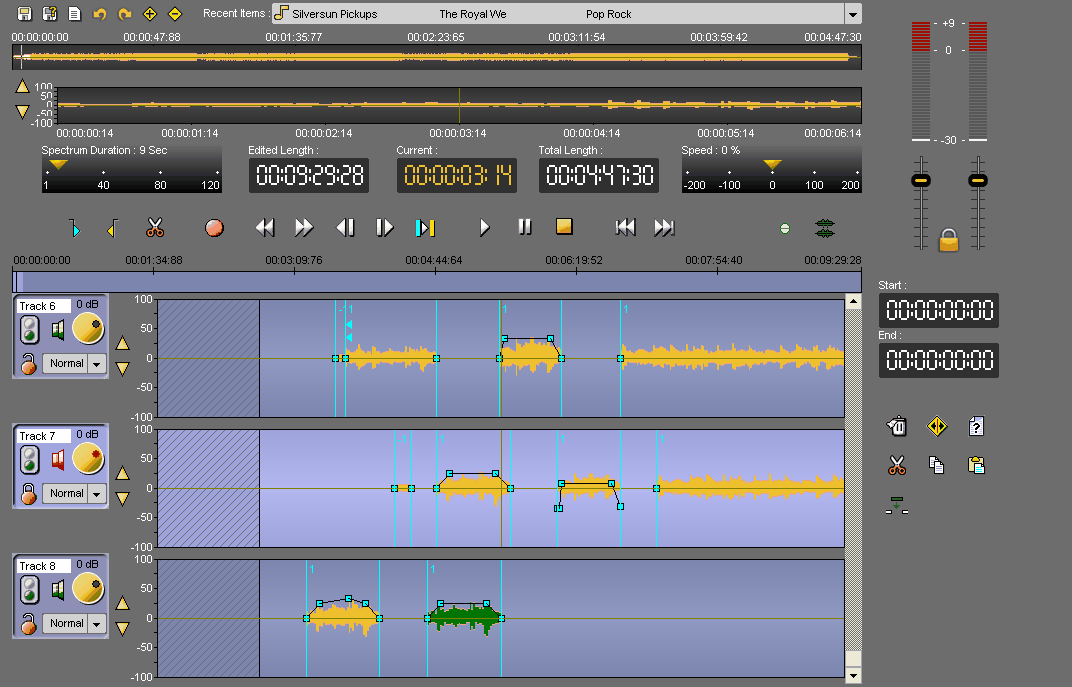
Task: Click the Save floppy disk icon
Action: [24, 14]
